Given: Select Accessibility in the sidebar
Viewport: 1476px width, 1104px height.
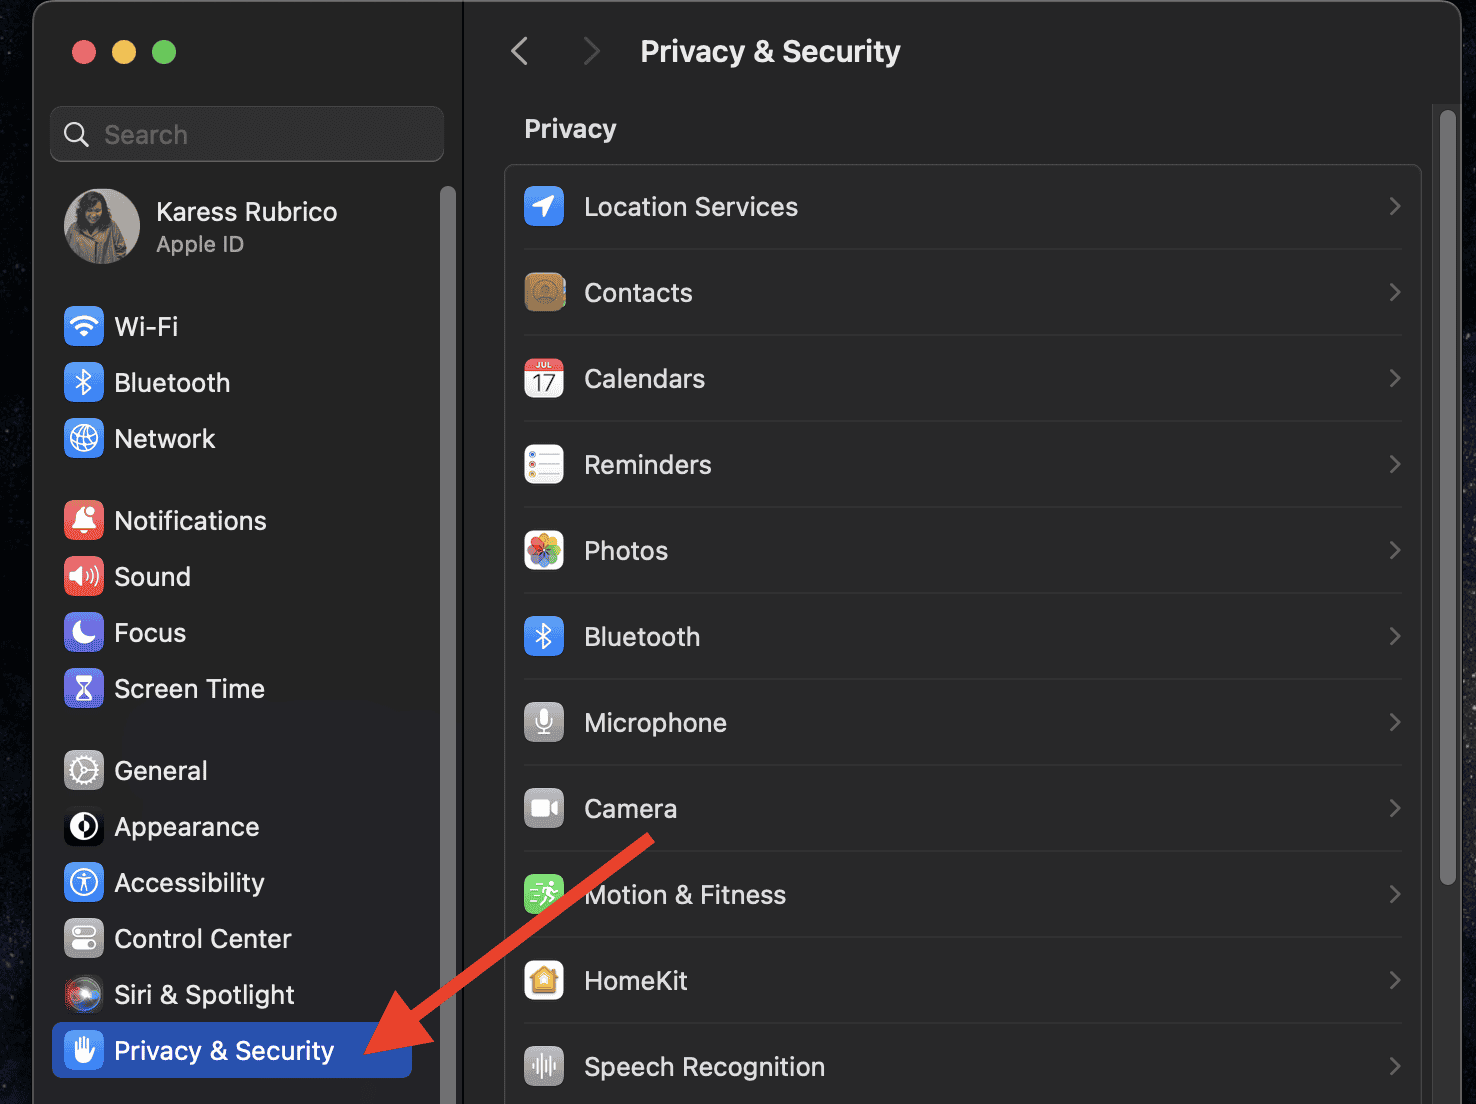Looking at the screenshot, I should [189, 883].
